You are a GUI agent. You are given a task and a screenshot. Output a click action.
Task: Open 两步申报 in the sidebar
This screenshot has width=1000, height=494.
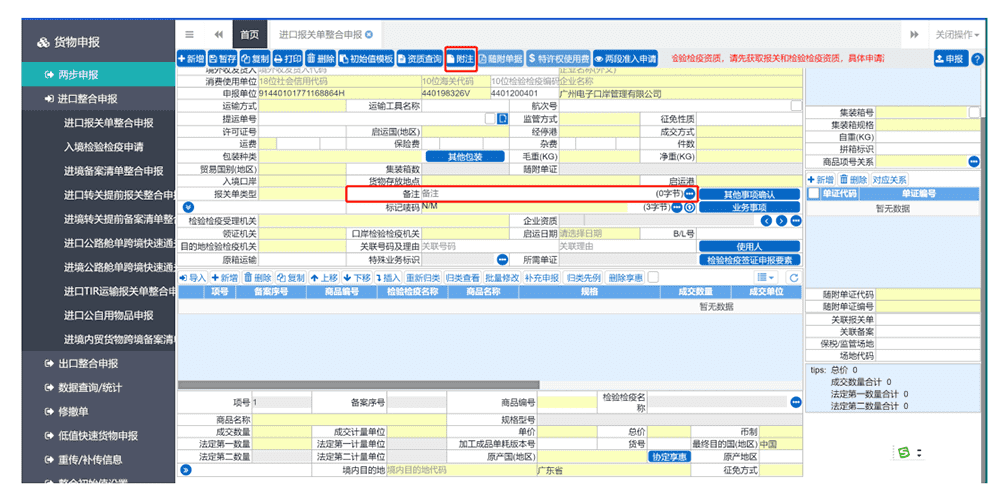click(98, 75)
